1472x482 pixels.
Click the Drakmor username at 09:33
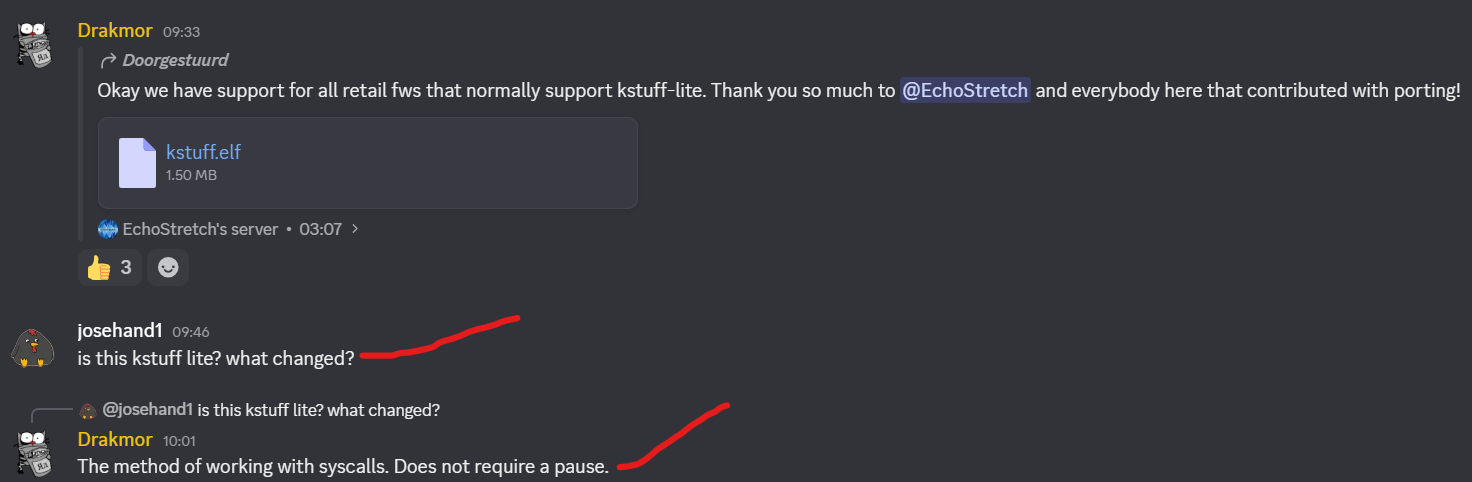(x=115, y=30)
